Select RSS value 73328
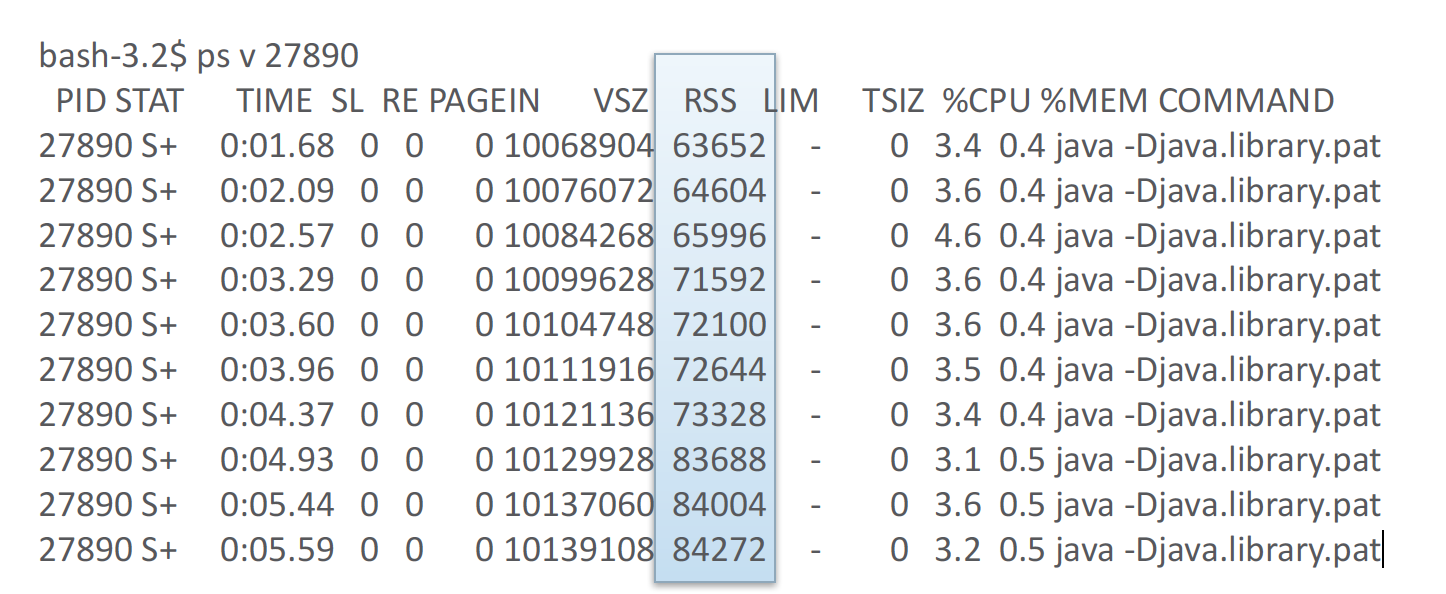The width and height of the screenshot is (1446, 594). click(719, 415)
